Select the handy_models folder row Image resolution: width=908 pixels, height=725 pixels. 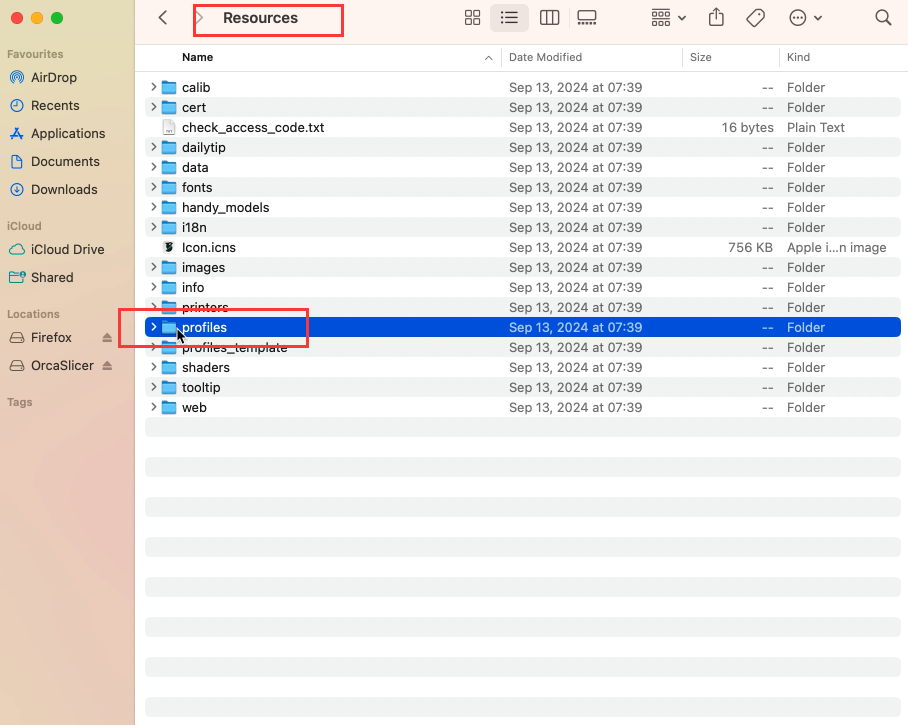coord(522,207)
